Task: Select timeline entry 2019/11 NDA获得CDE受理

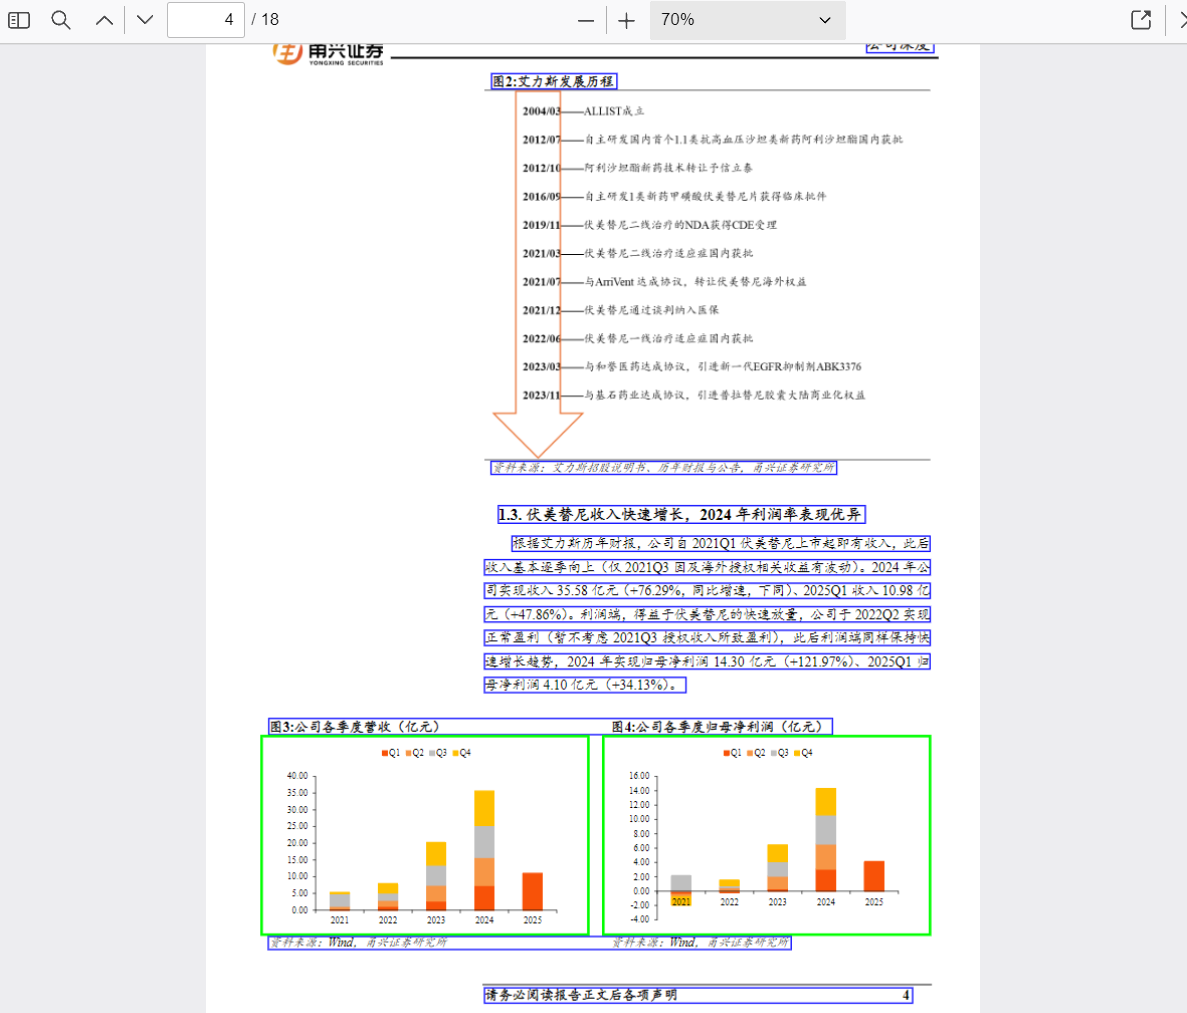Action: pyautogui.click(x=650, y=225)
